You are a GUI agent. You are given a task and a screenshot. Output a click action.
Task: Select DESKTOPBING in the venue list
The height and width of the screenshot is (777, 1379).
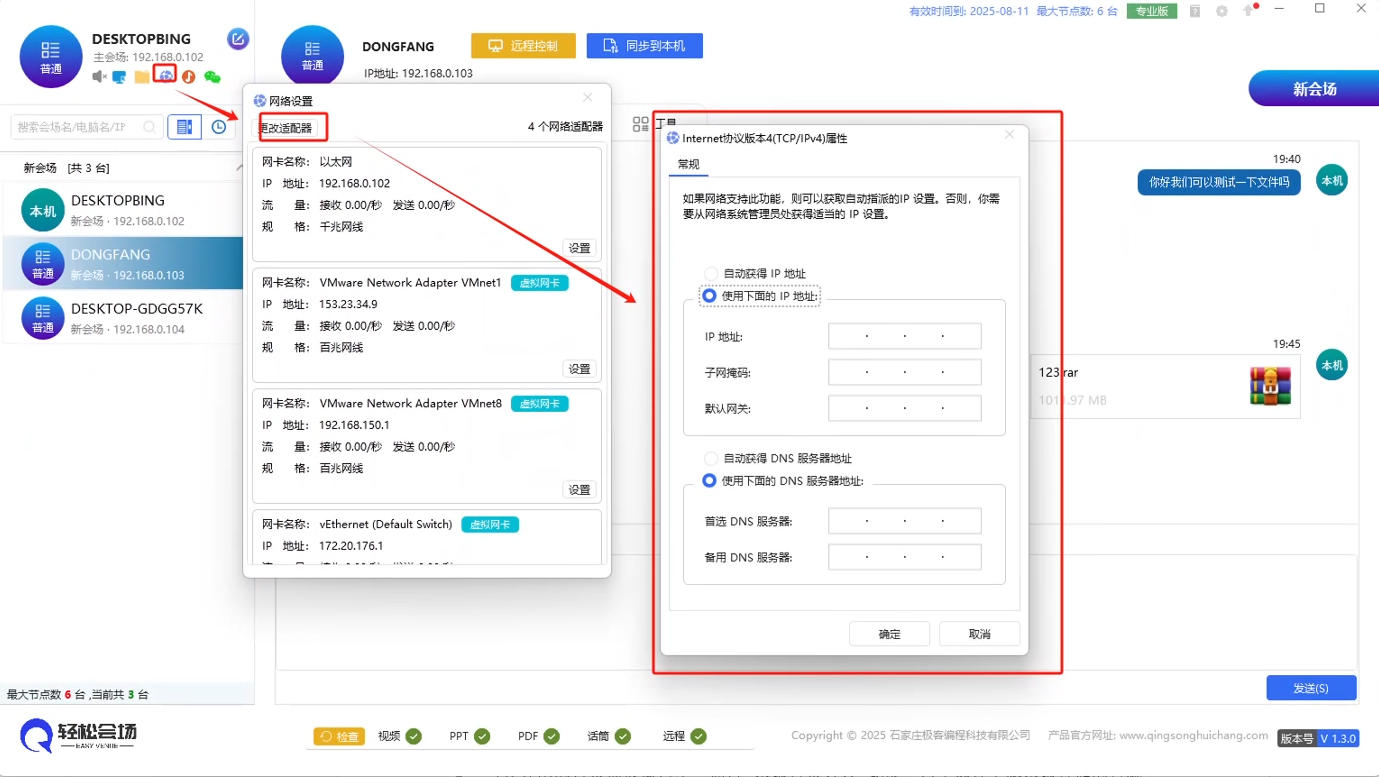[122, 210]
